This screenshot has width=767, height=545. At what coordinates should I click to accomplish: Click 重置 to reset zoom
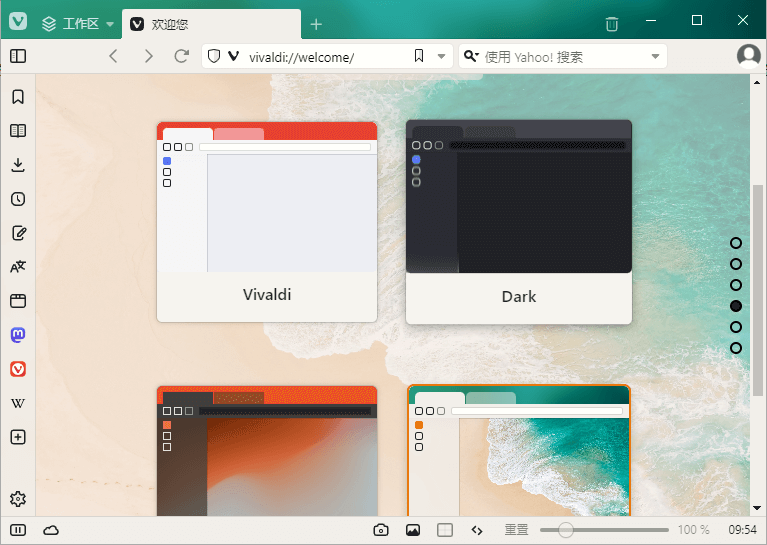pyautogui.click(x=517, y=530)
